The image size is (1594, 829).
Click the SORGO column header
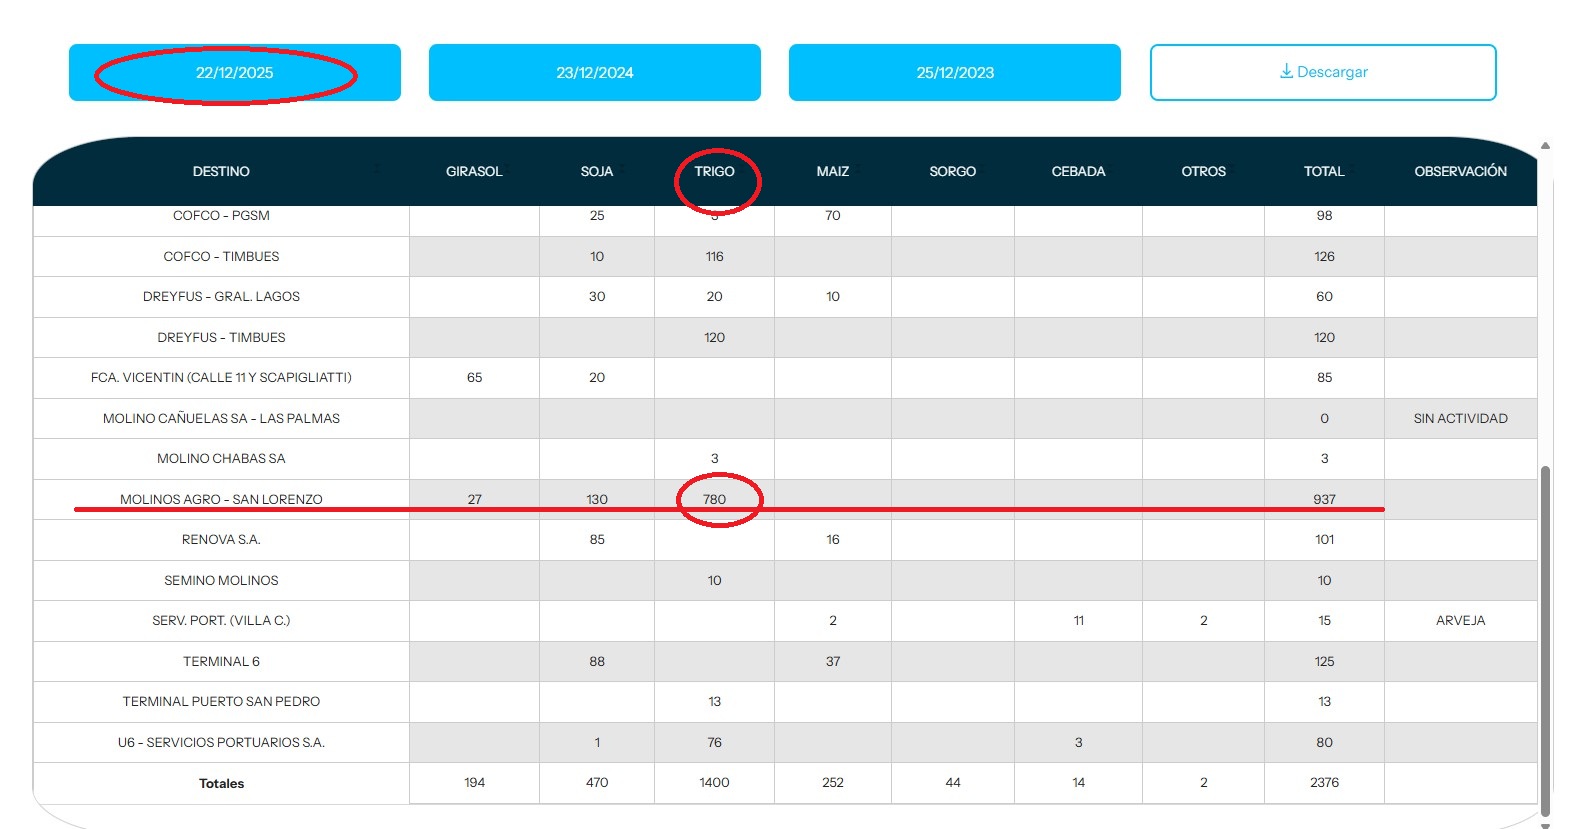click(x=952, y=171)
